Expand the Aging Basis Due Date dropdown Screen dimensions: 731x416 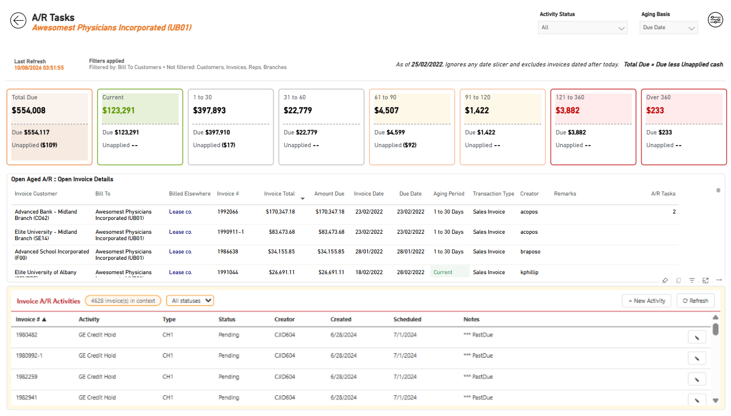[x=669, y=28]
